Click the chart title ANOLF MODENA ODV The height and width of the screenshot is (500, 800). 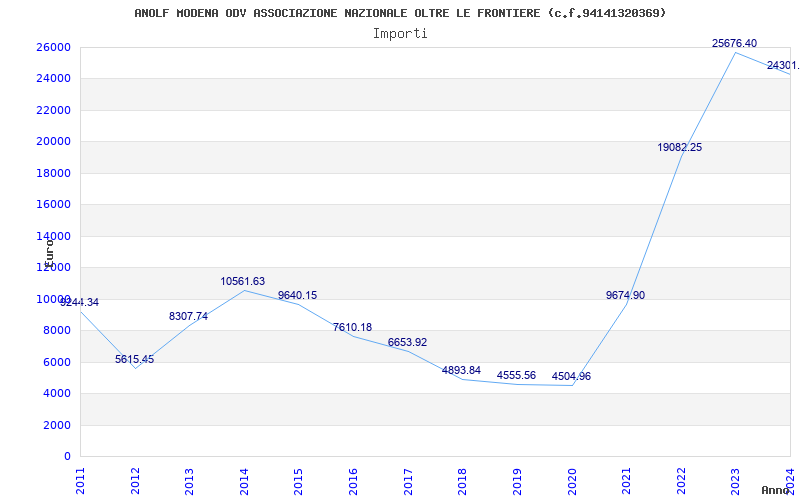pos(400,13)
